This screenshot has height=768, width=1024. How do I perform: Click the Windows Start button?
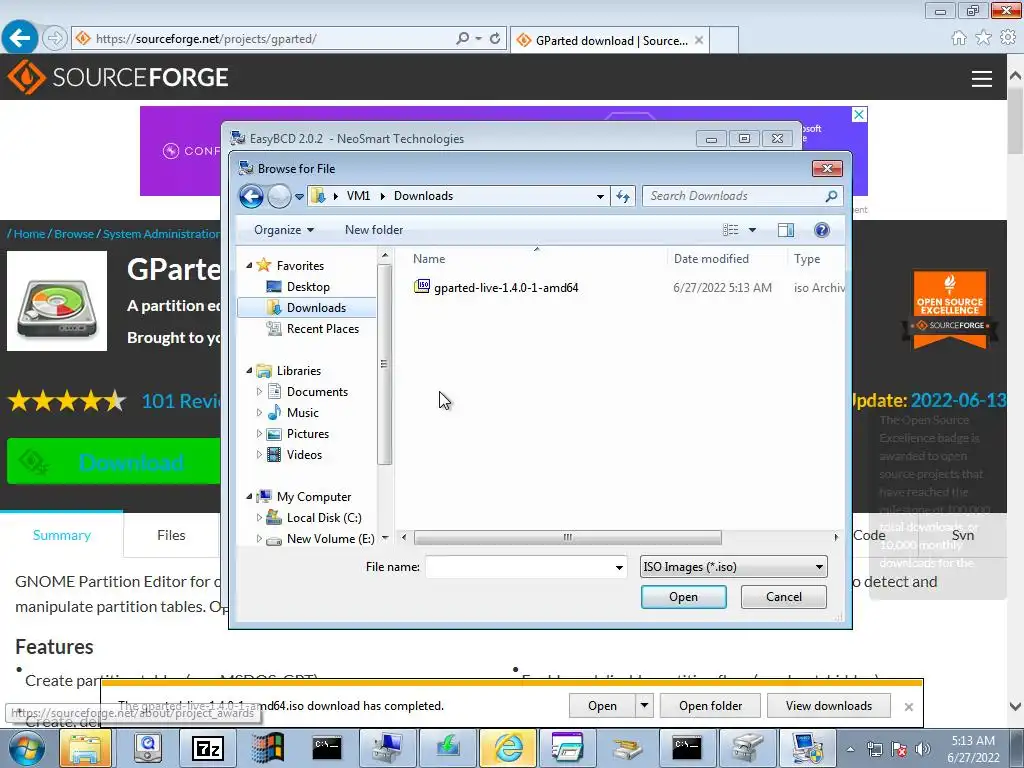click(26, 748)
